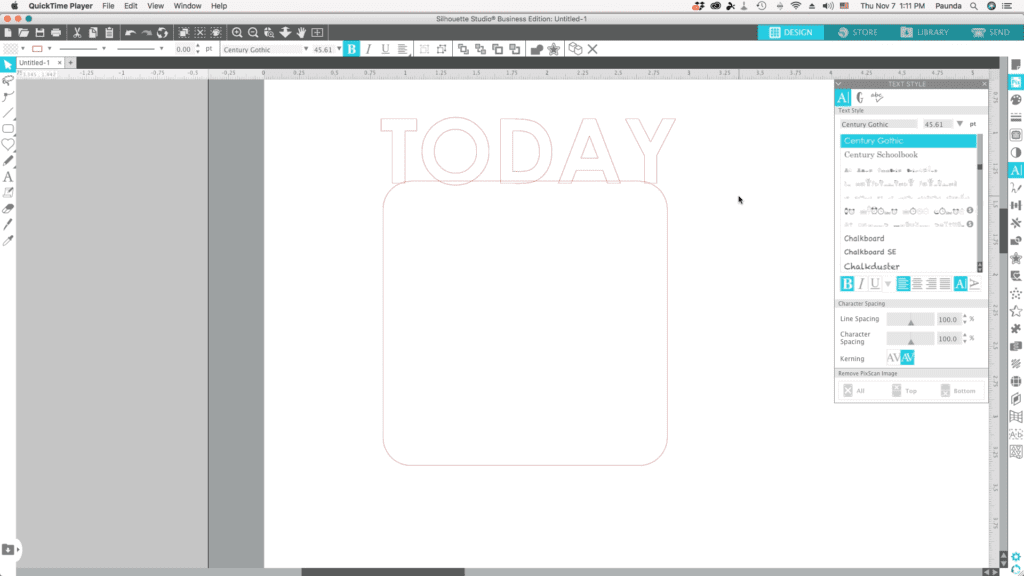This screenshot has width=1024, height=576.
Task: Toggle bold formatting in the Text Style panel
Action: [847, 283]
